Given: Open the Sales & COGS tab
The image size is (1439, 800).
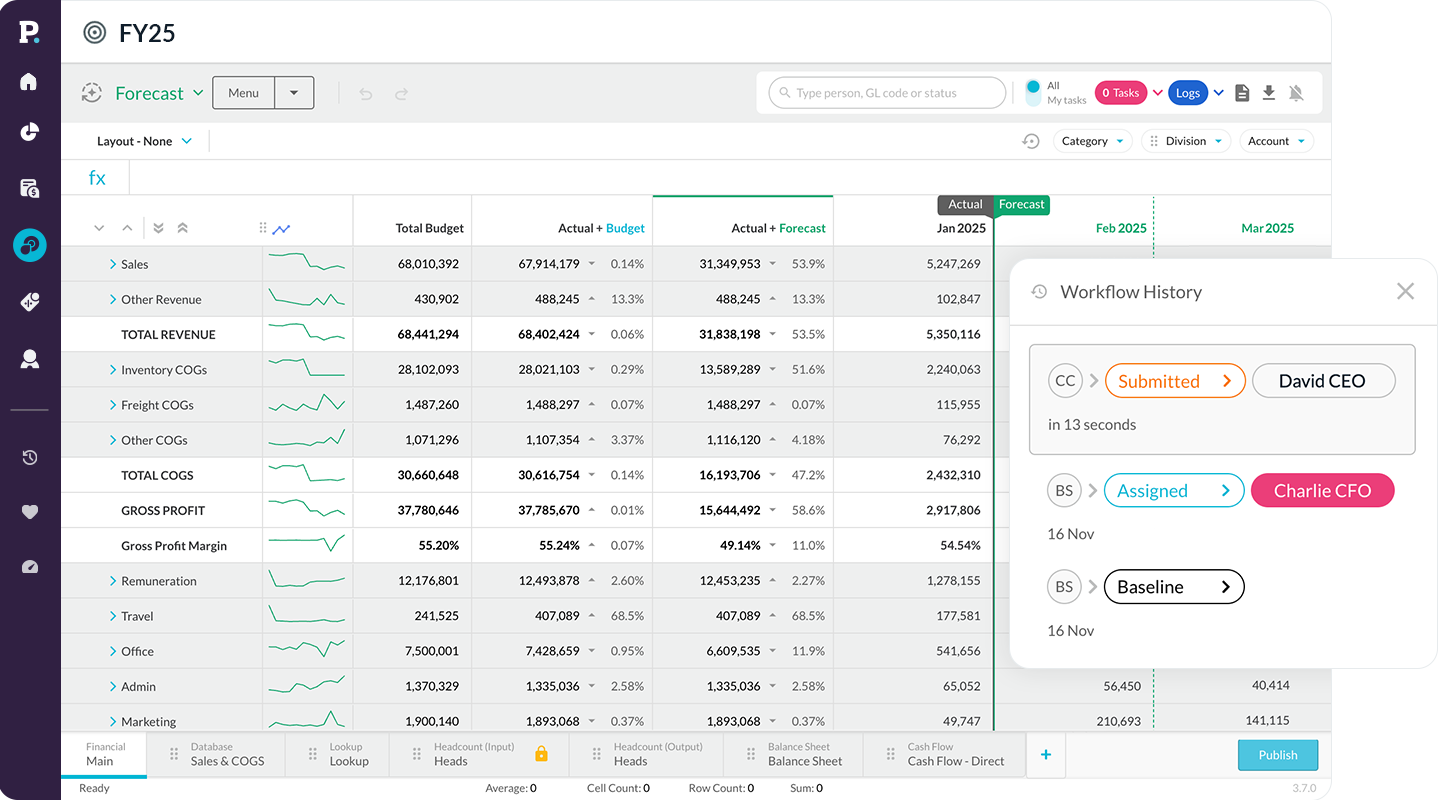Looking at the screenshot, I should (x=227, y=754).
